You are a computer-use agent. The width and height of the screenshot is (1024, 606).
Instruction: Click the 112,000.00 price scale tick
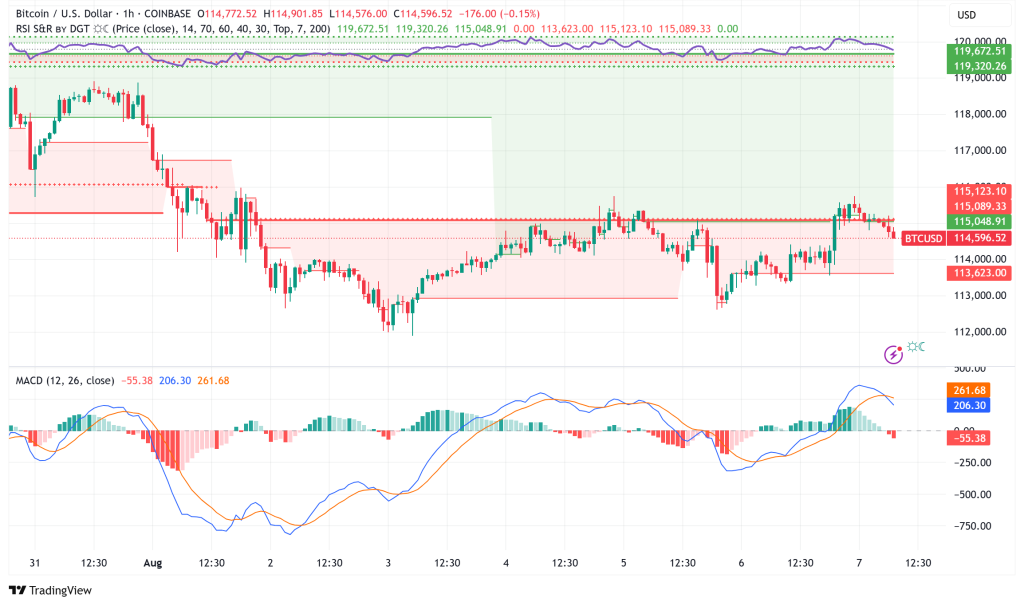coord(980,332)
